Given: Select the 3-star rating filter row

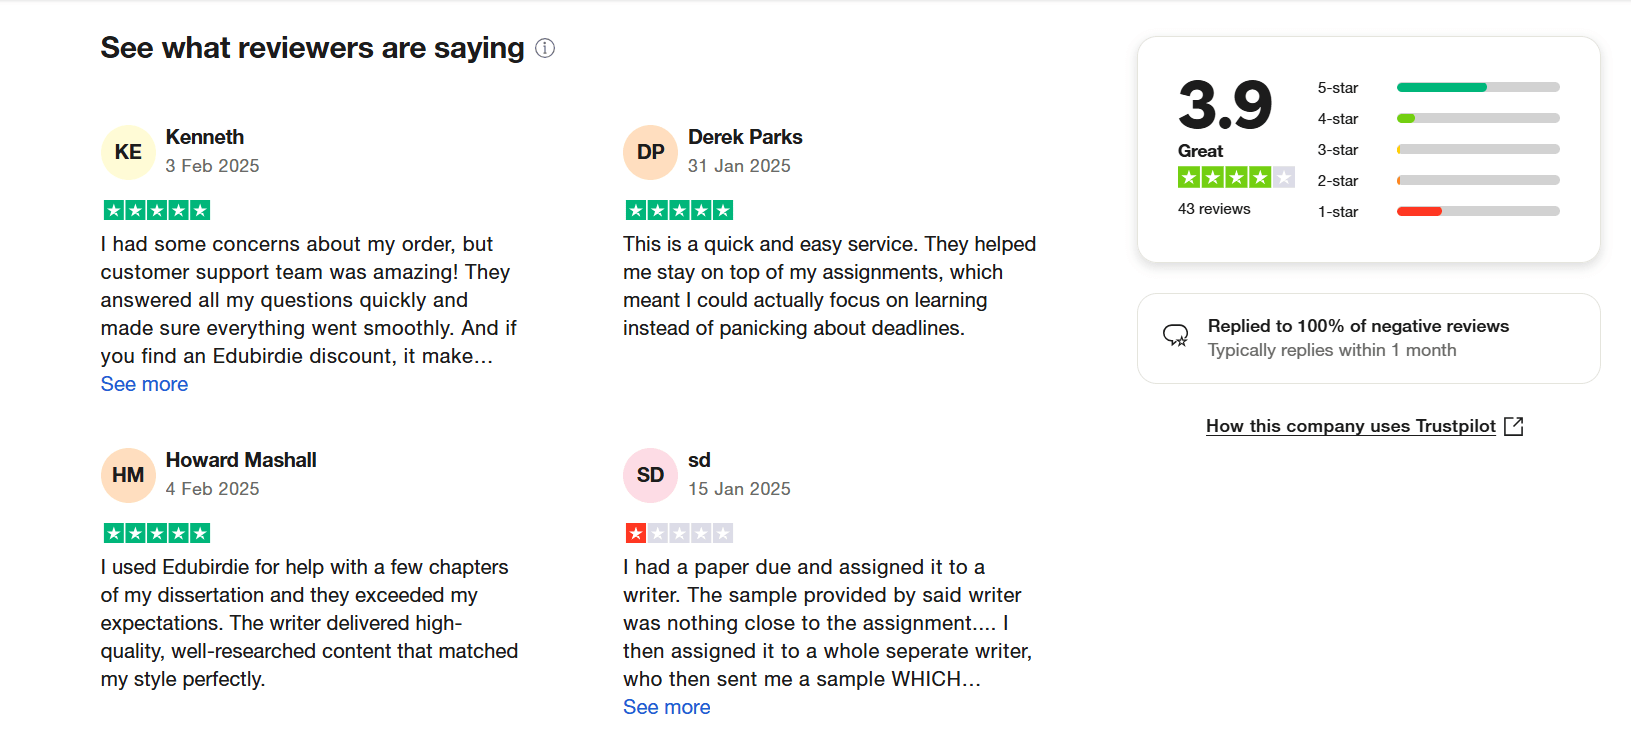Looking at the screenshot, I should tap(1437, 149).
